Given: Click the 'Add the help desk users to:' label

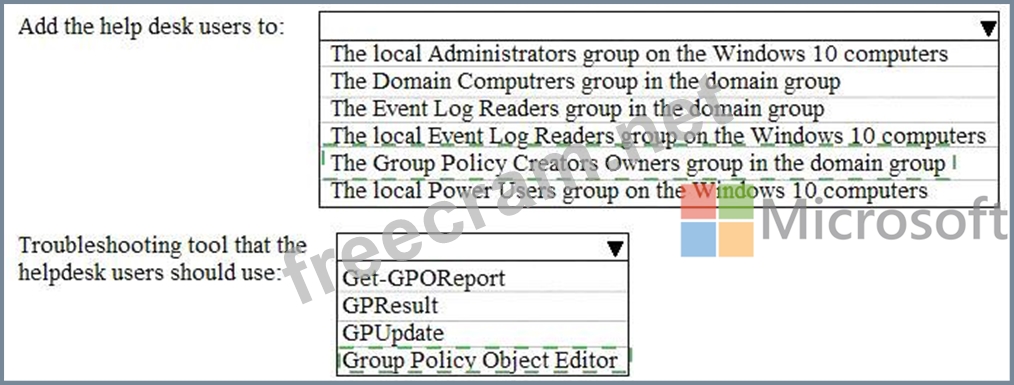Looking at the screenshot, I should click(152, 27).
